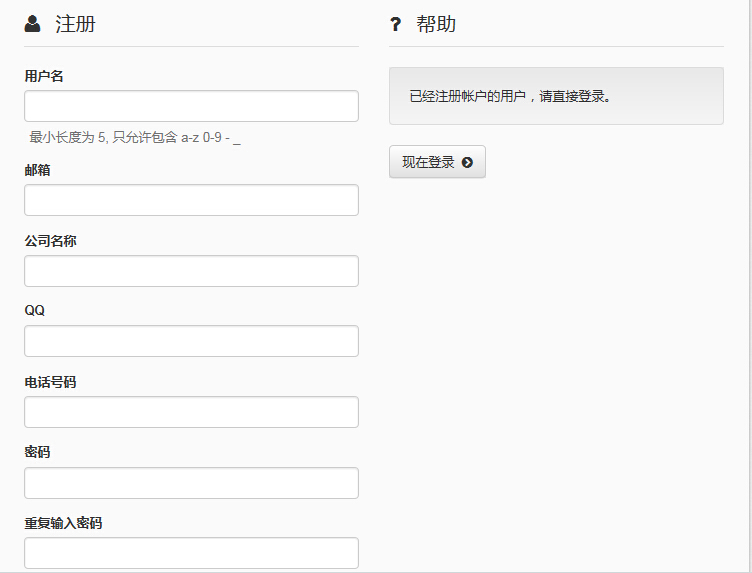
Task: Focus the 邮箱 input field
Action: 191,200
